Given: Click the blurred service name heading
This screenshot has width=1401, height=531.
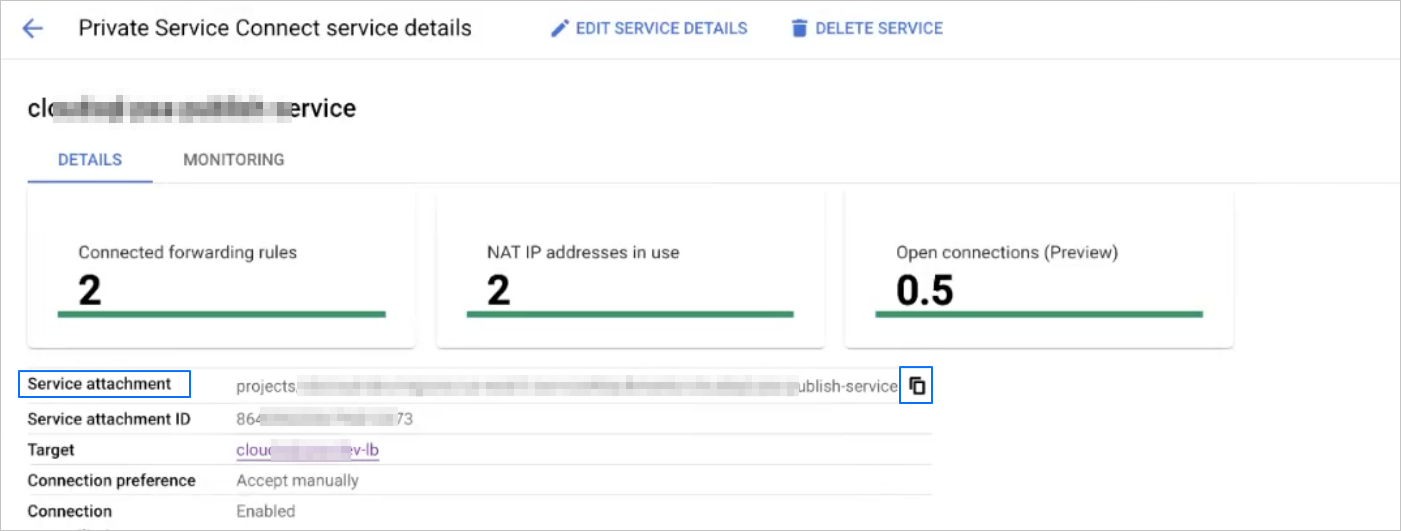Looking at the screenshot, I should pyautogui.click(x=192, y=108).
